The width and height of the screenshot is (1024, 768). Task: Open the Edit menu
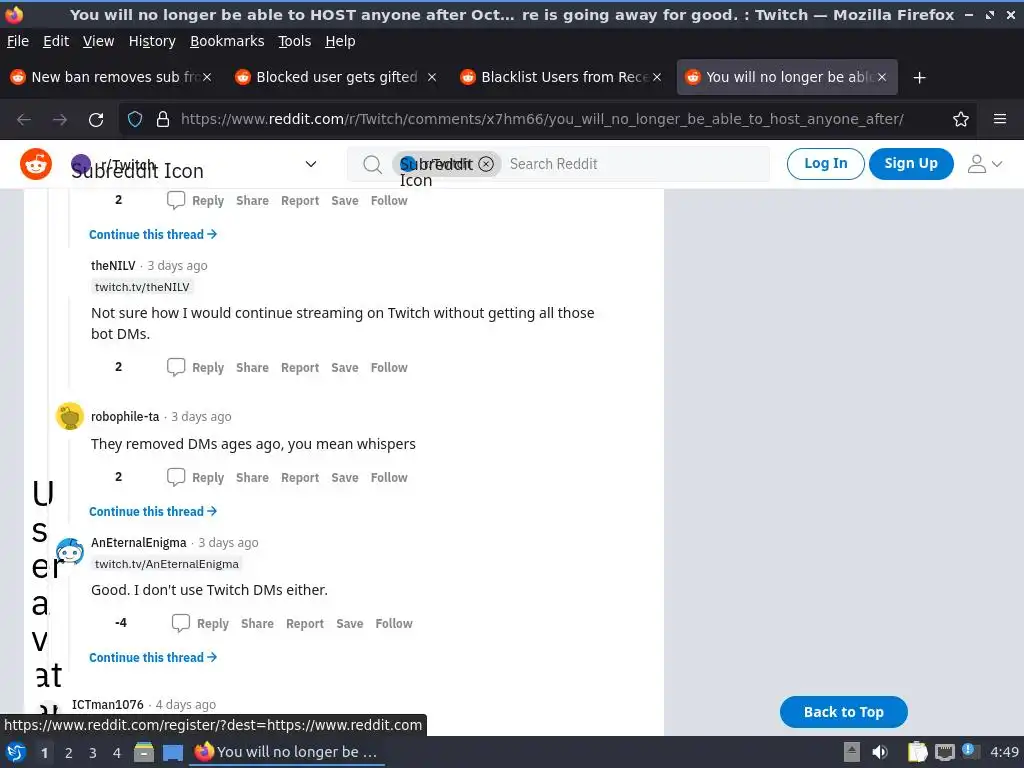(x=56, y=41)
